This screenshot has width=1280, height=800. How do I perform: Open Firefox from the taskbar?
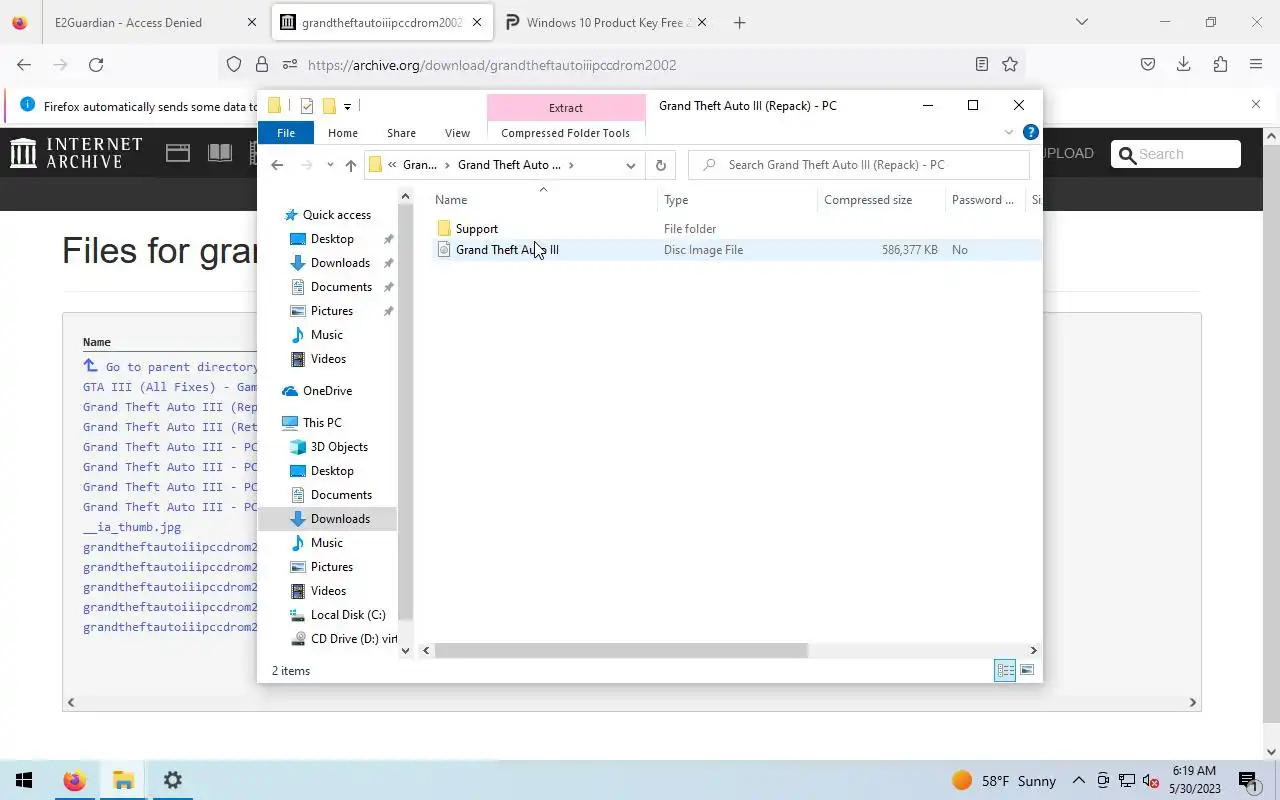point(74,780)
